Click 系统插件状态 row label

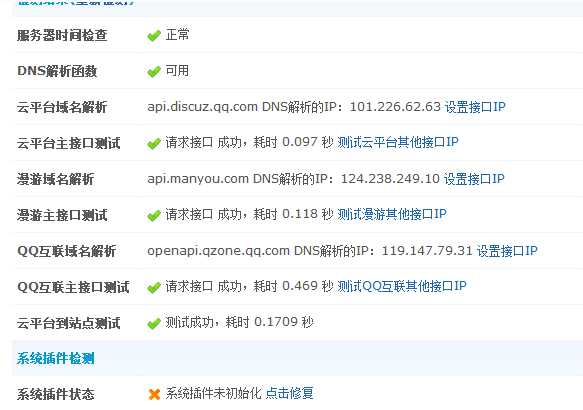point(55,394)
